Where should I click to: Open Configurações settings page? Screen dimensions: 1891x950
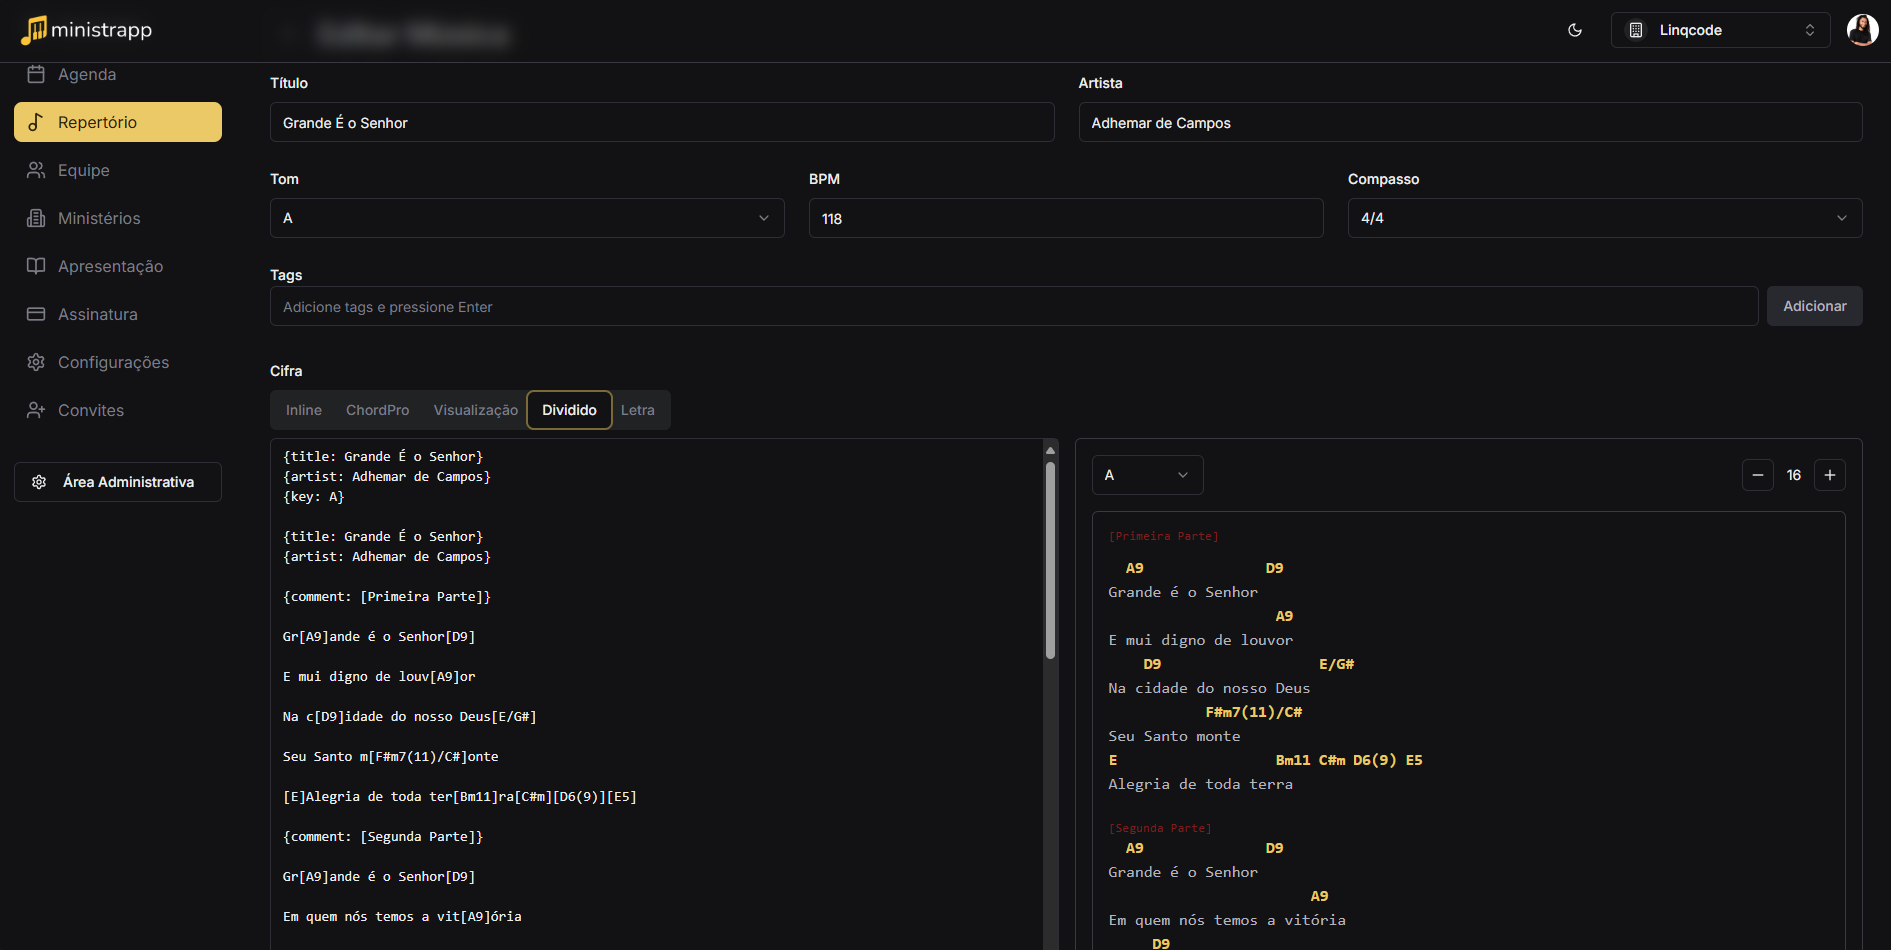click(113, 363)
